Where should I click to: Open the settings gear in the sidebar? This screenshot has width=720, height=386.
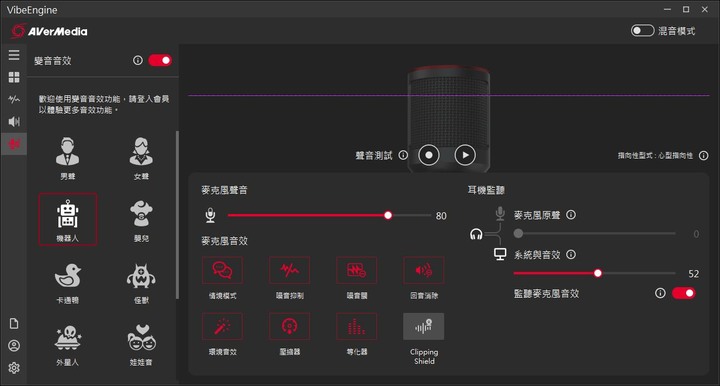click(x=14, y=368)
